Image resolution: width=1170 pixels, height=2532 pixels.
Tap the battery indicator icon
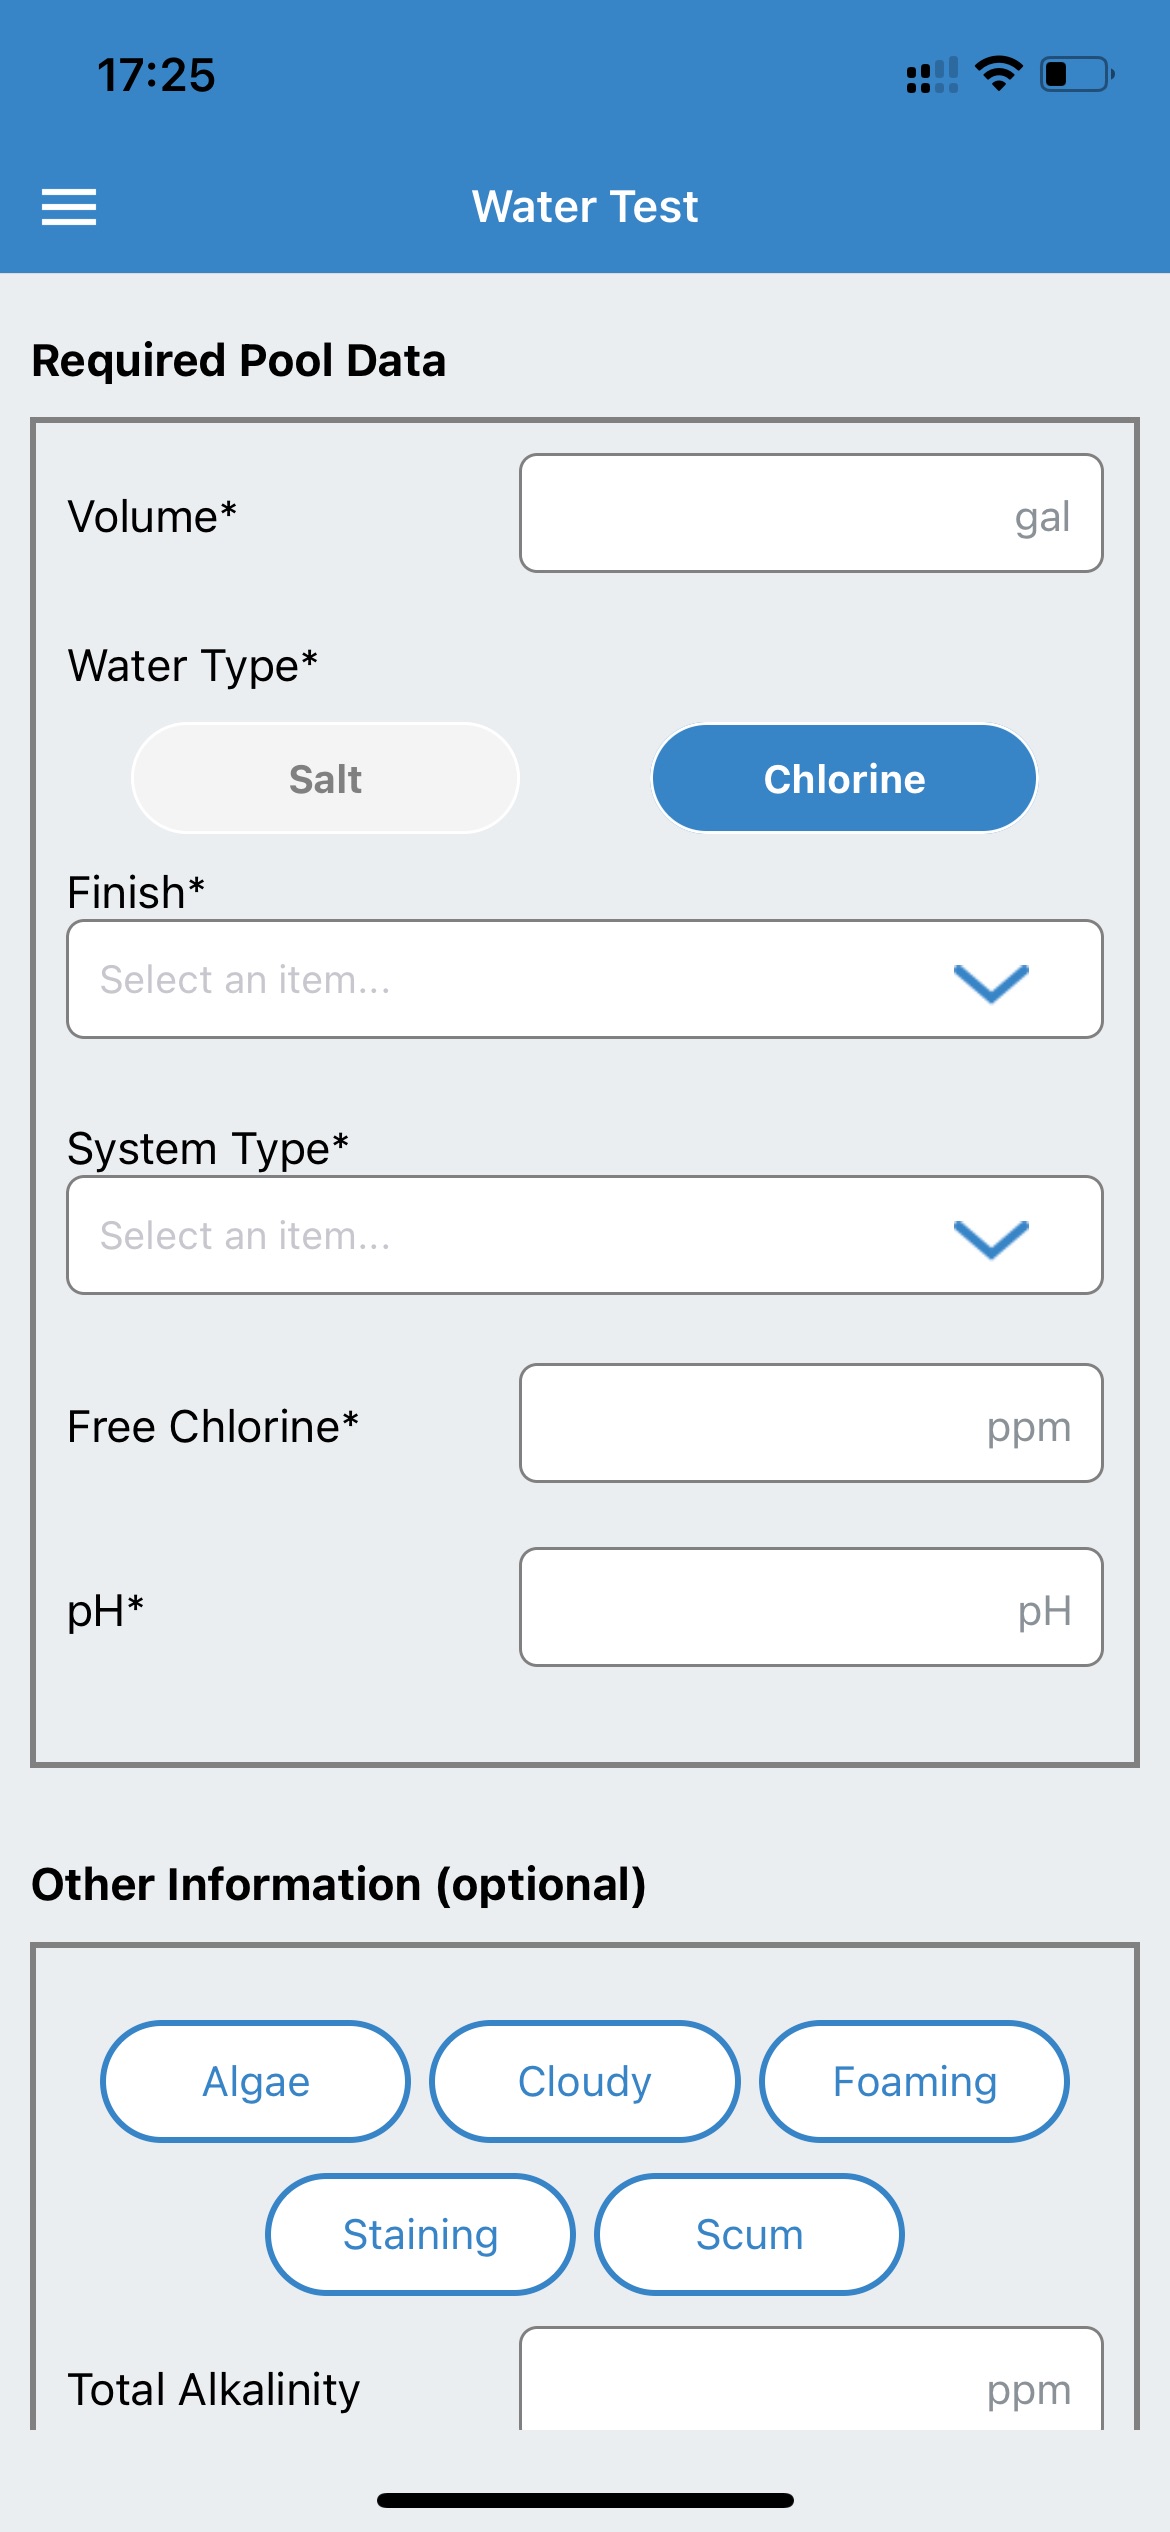pos(1077,74)
